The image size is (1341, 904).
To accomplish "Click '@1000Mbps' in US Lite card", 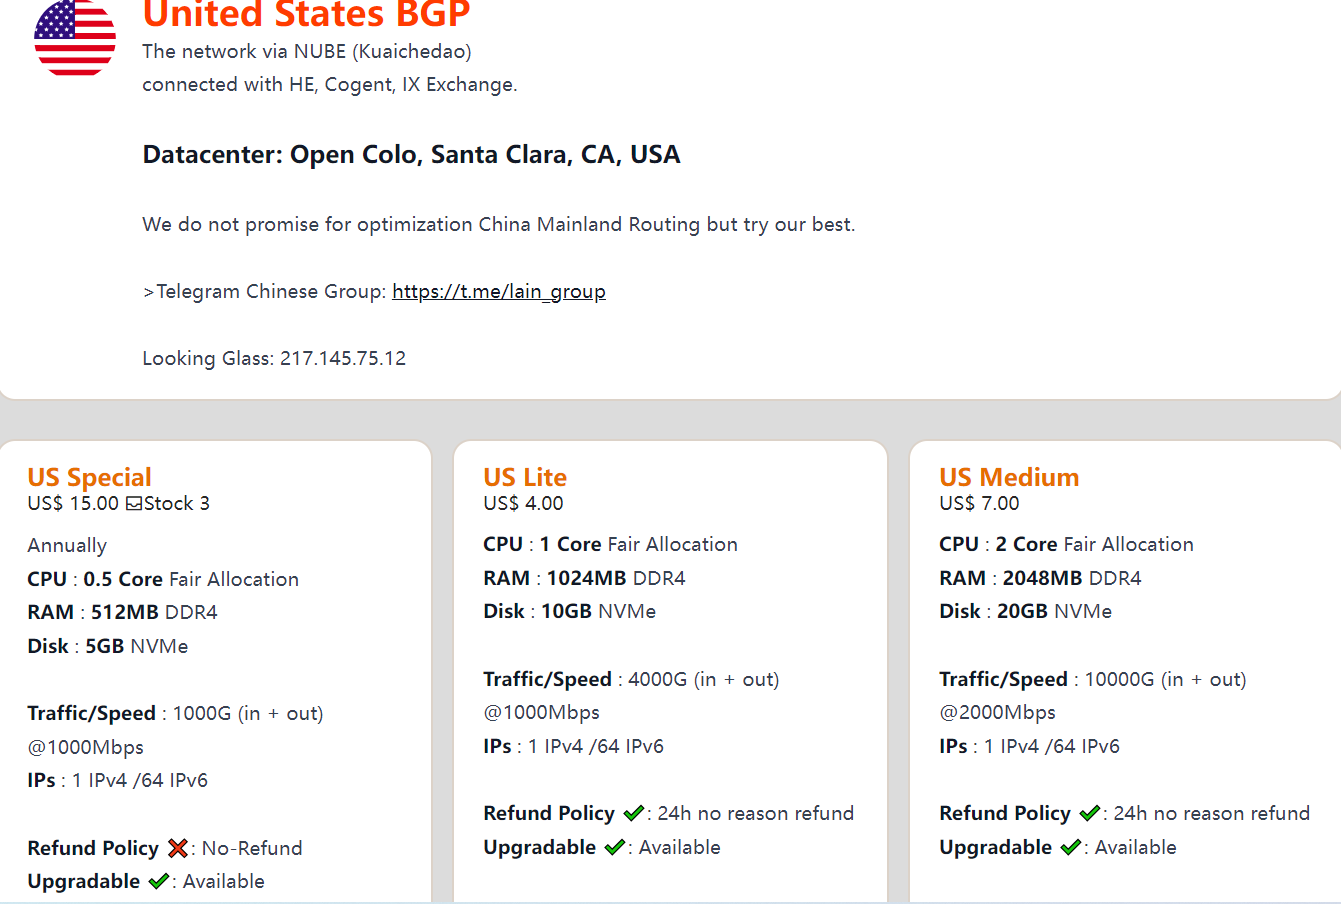I will click(542, 712).
